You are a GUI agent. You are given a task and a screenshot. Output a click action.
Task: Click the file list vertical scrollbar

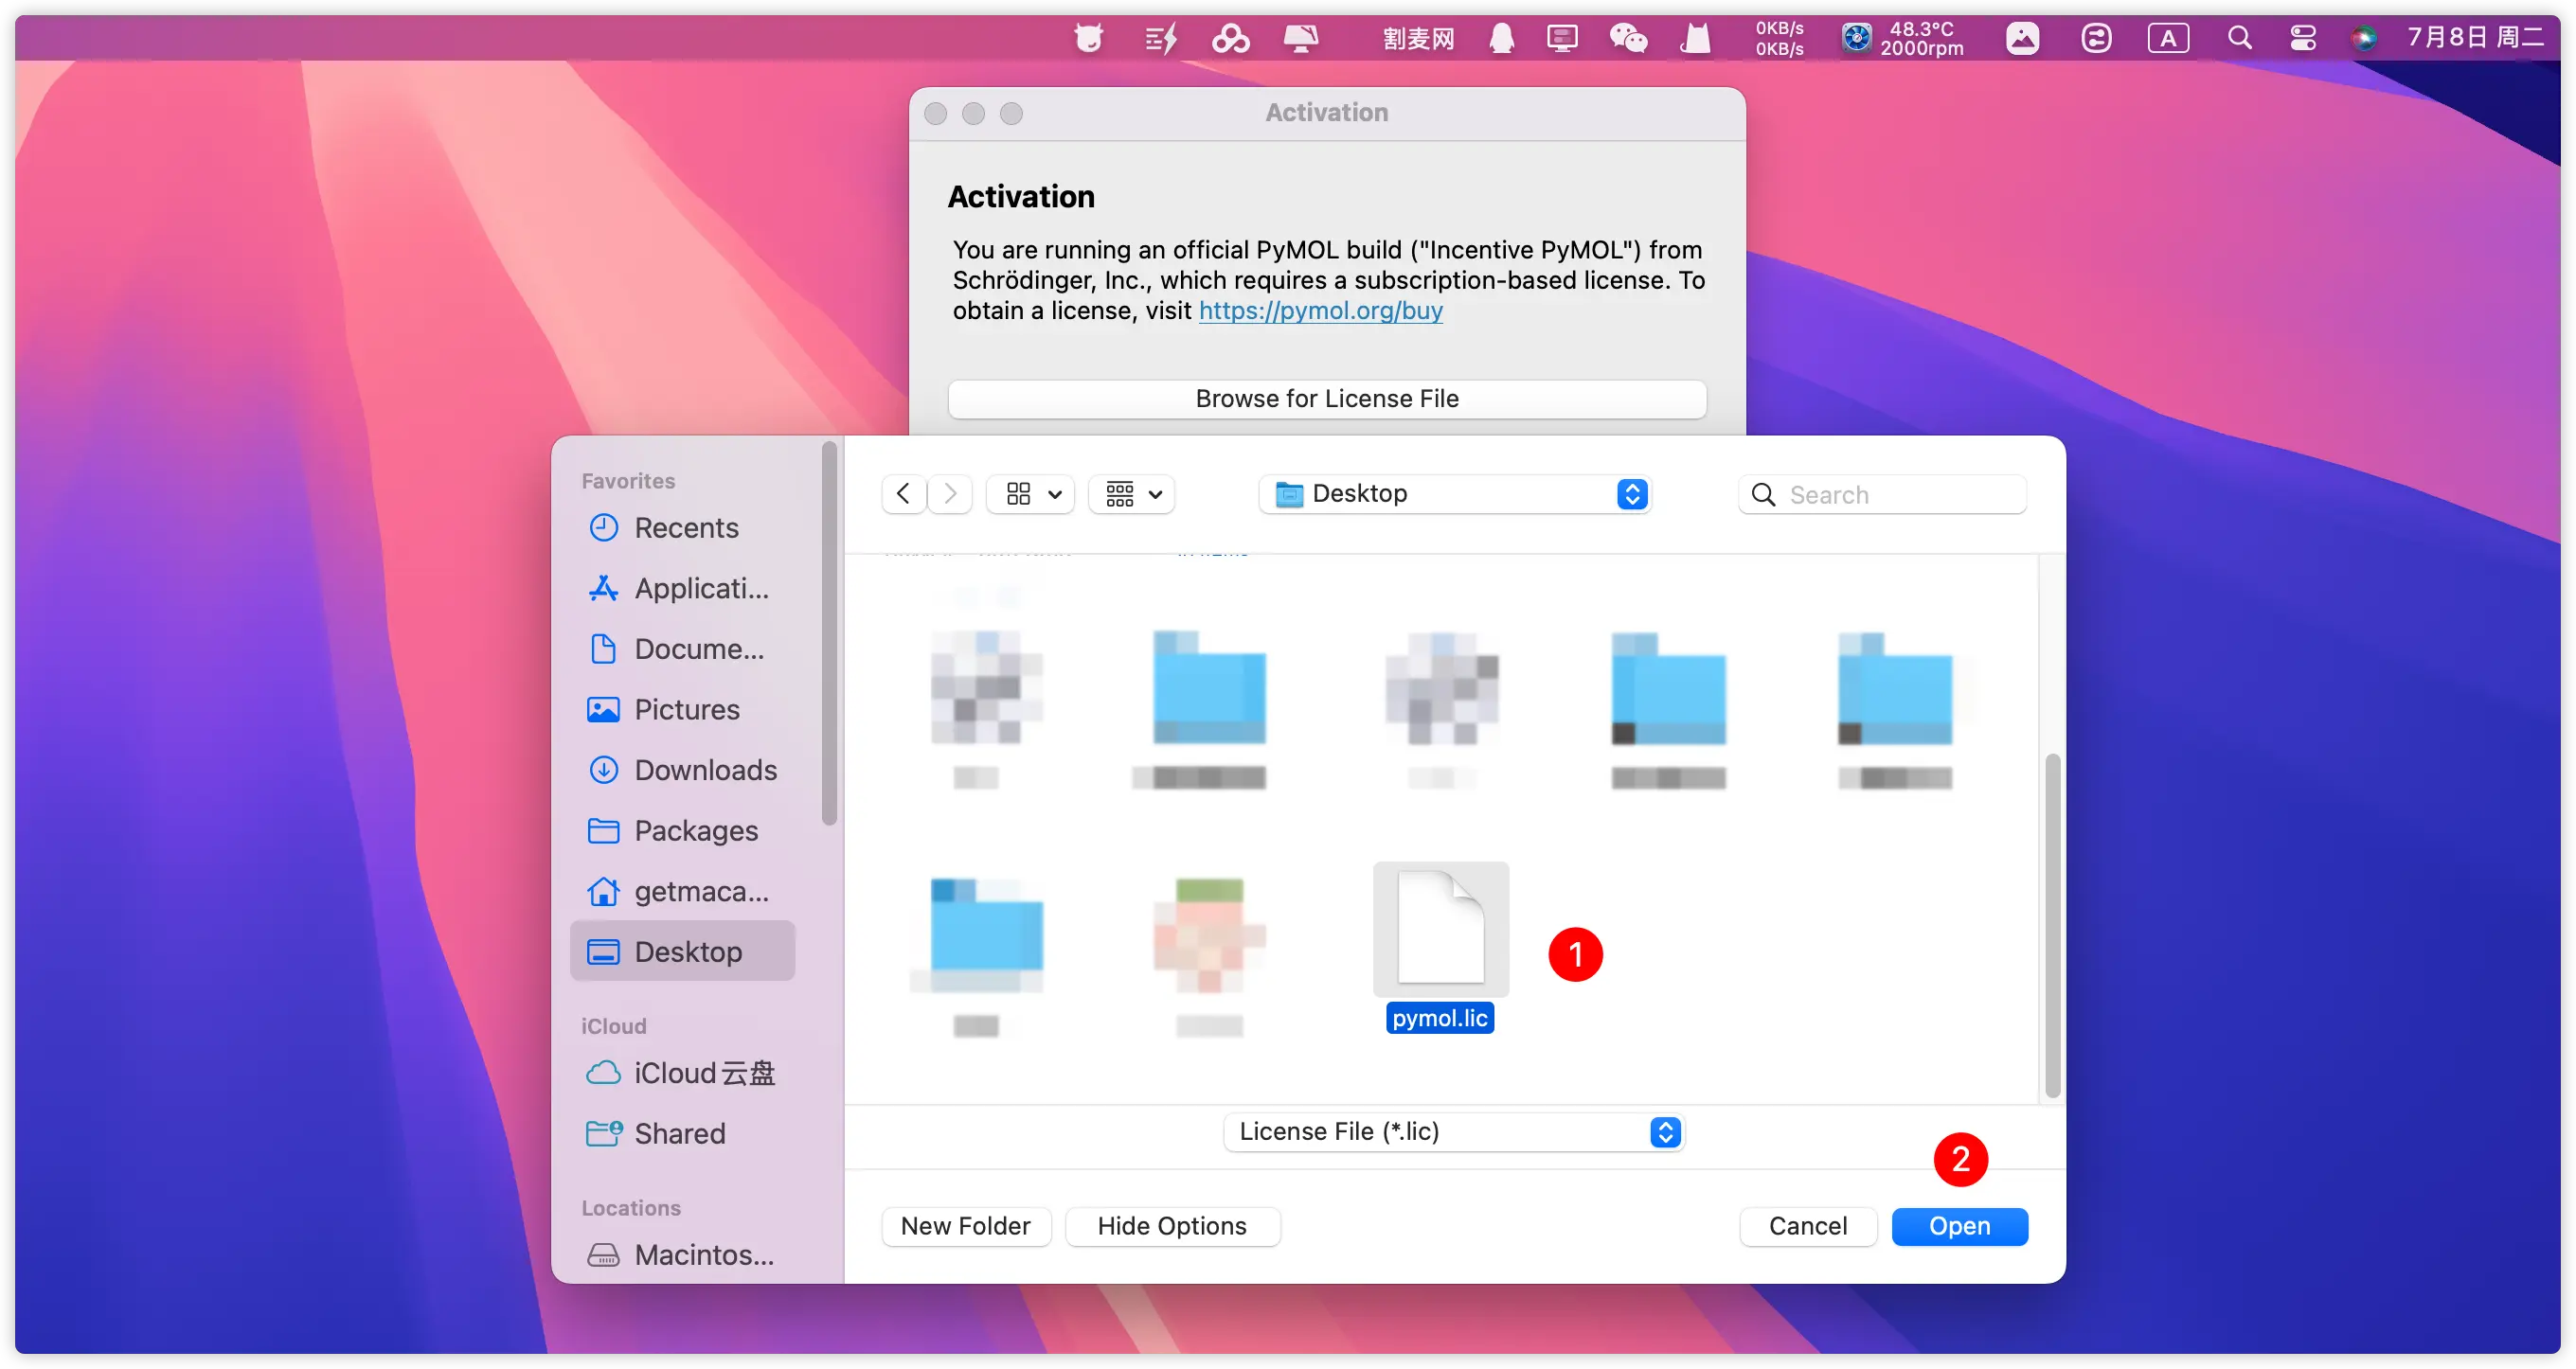click(x=2052, y=925)
